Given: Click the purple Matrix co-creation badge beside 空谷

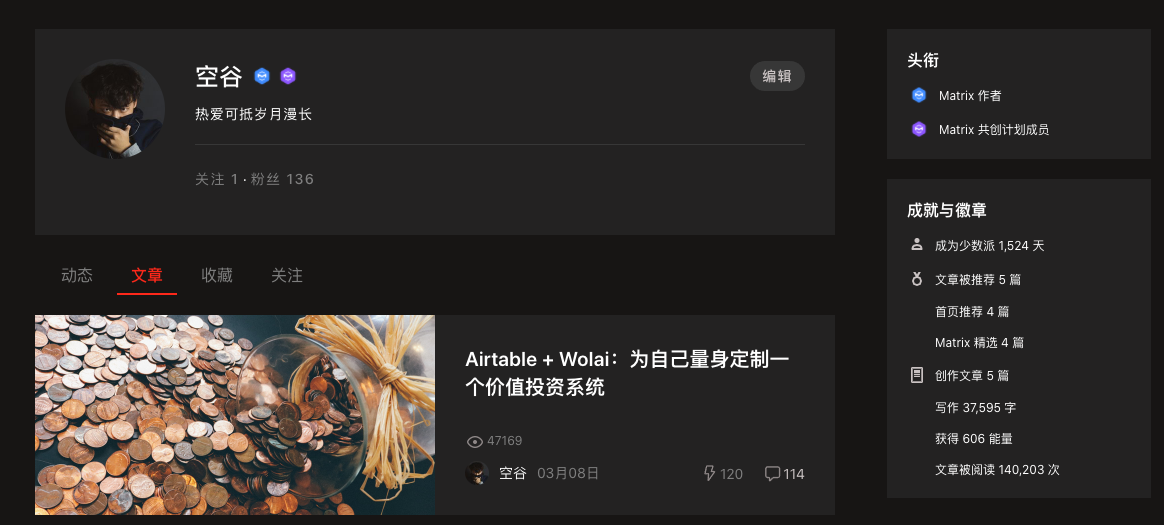Looking at the screenshot, I should (288, 76).
